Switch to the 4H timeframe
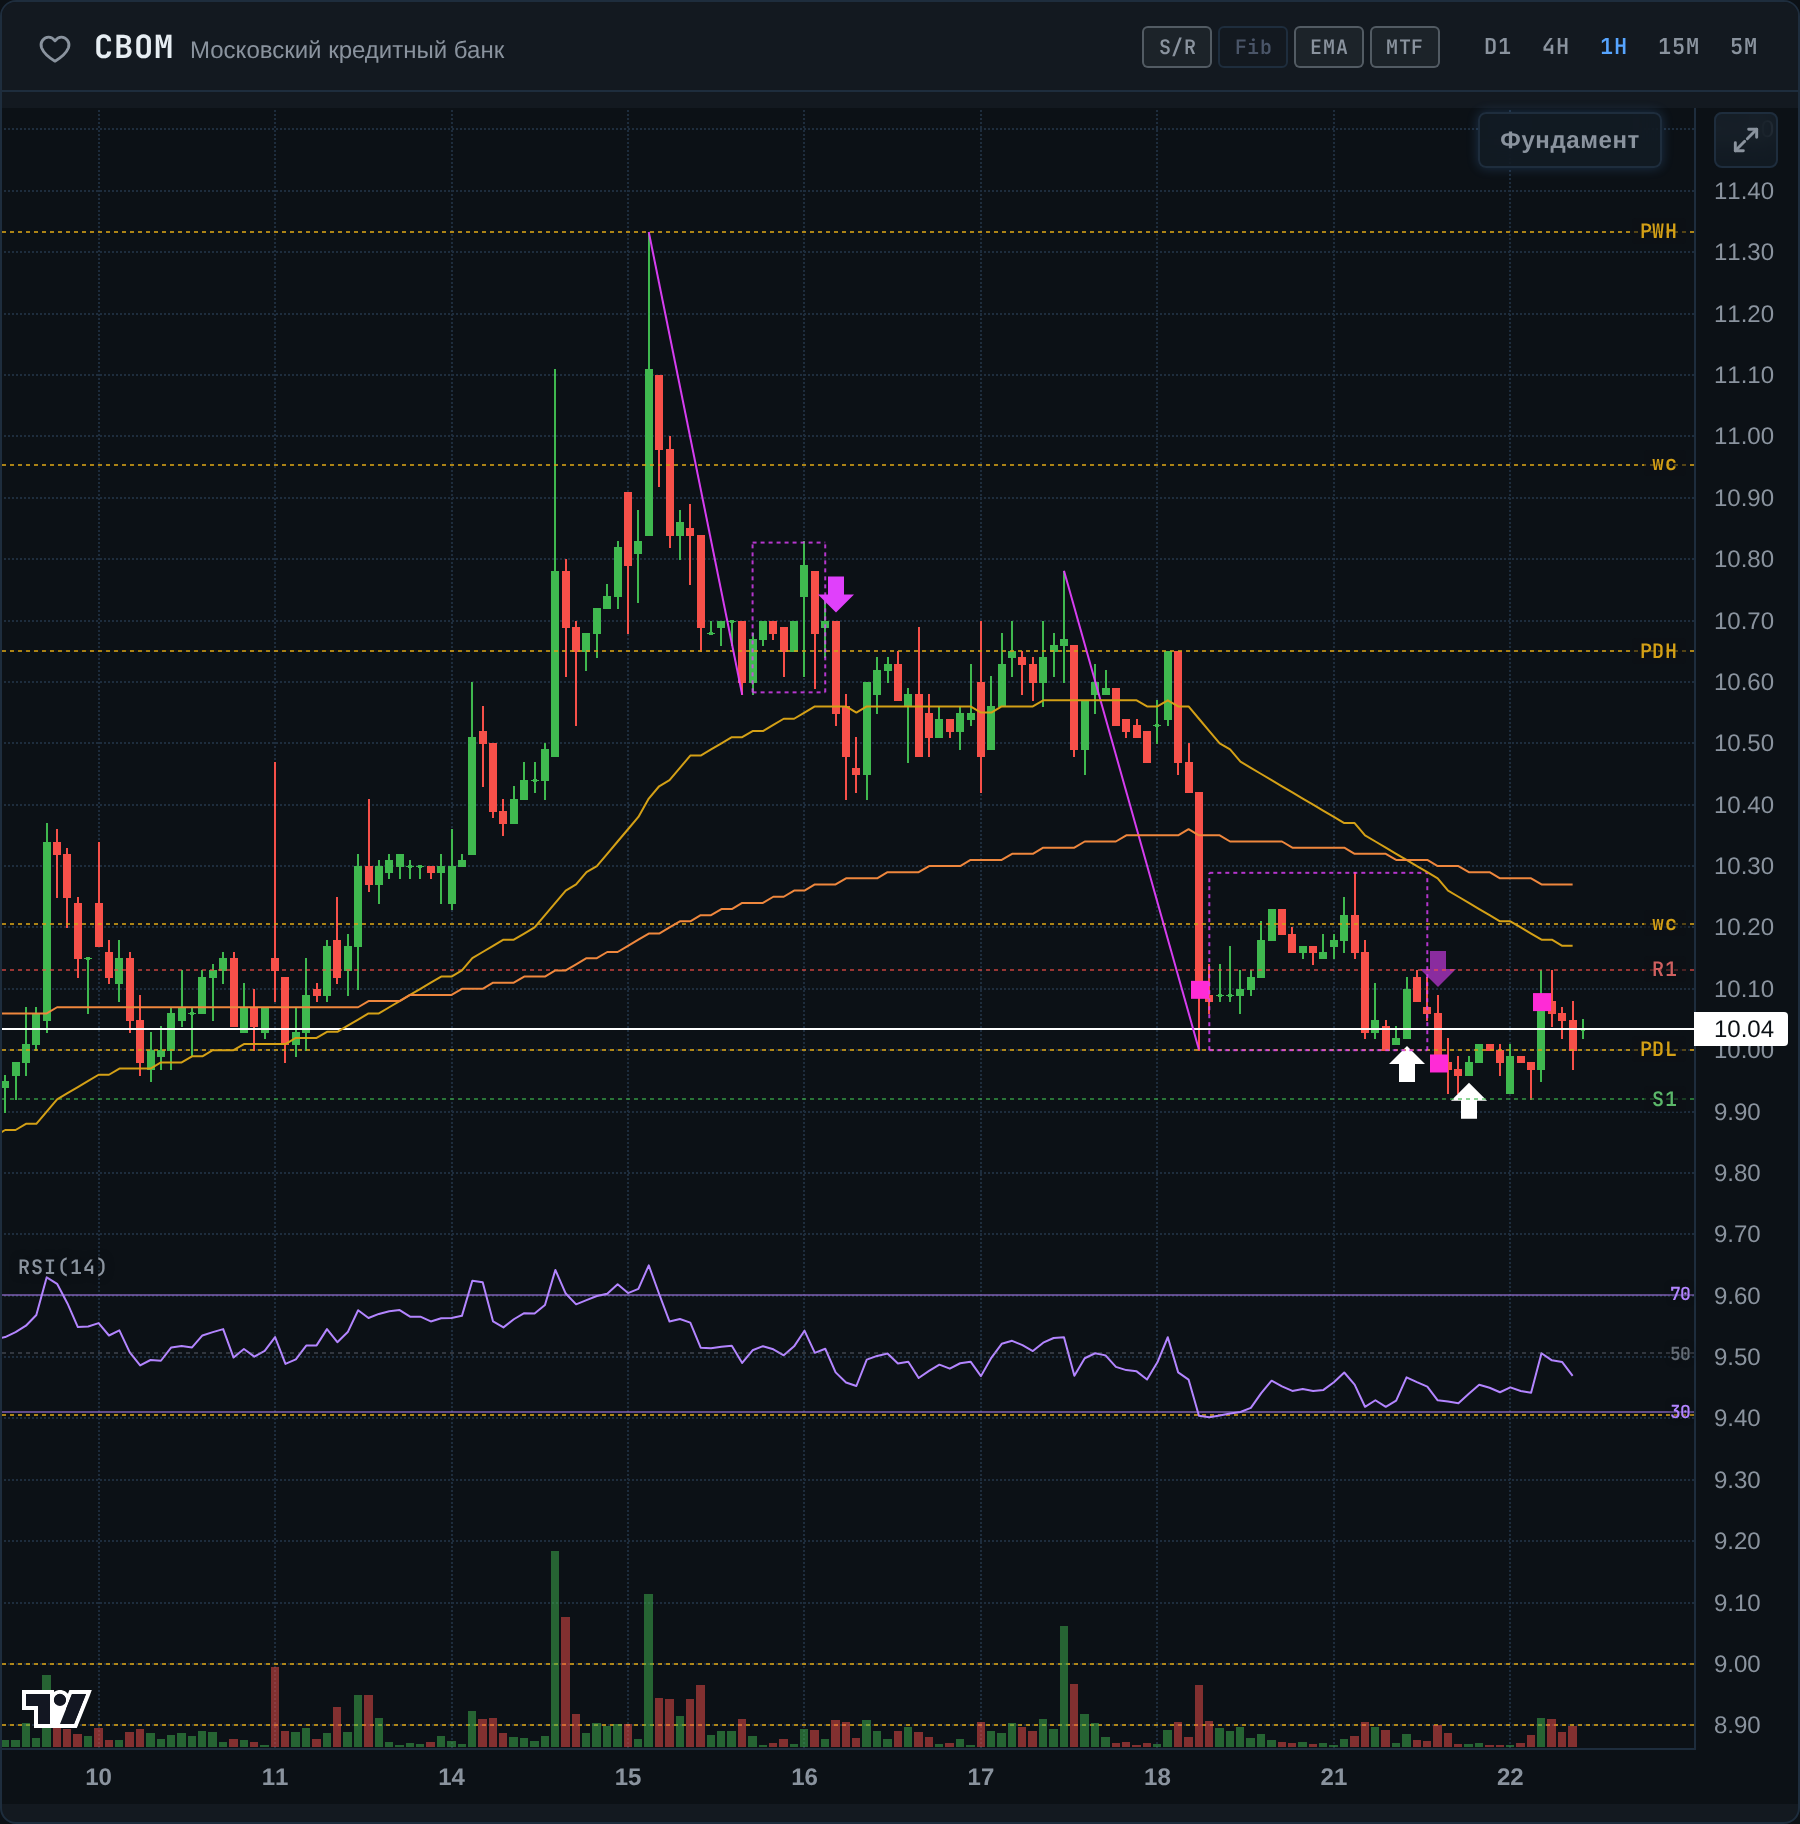The image size is (1800, 1824). pyautogui.click(x=1555, y=47)
